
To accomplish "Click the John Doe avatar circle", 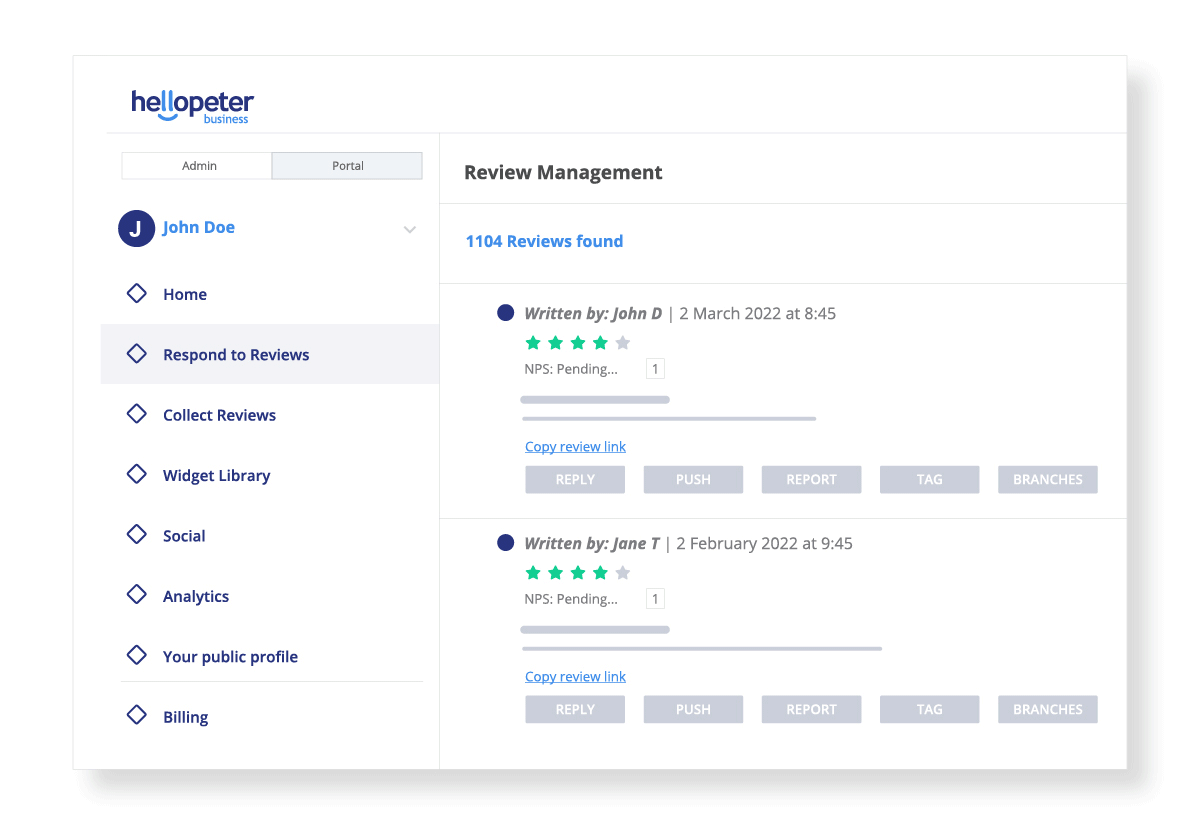I will coord(136,229).
